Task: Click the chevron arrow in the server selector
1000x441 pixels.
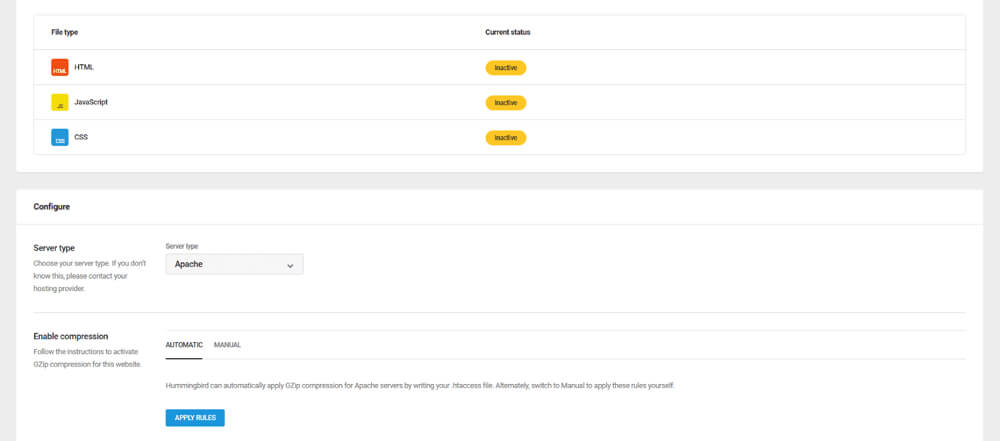Action: [290, 266]
